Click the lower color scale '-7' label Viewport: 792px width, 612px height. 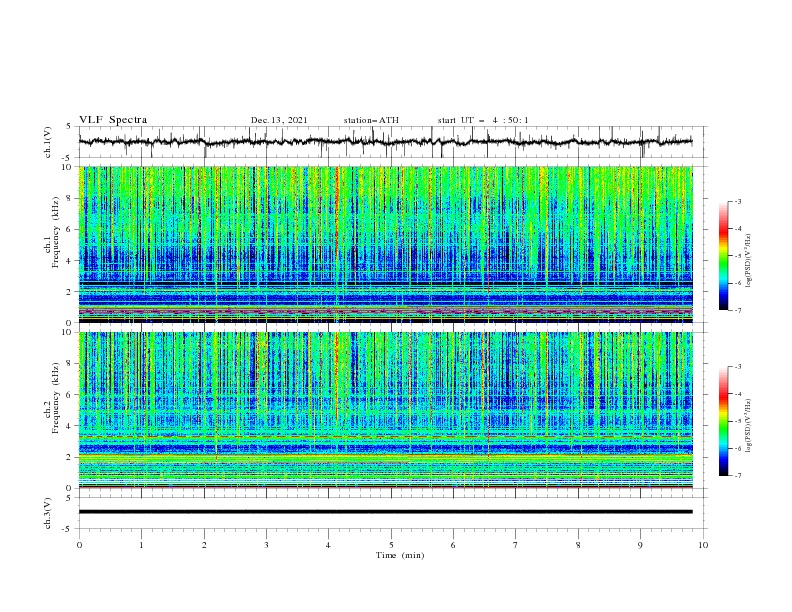tap(738, 476)
